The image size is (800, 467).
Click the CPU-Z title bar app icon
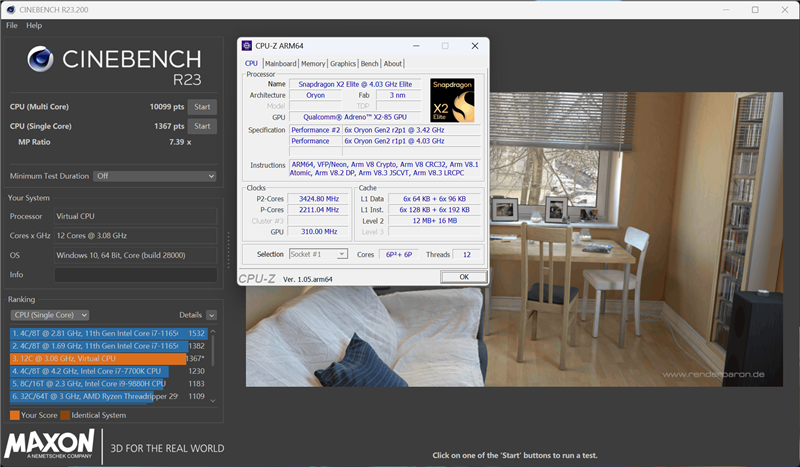click(x=247, y=46)
